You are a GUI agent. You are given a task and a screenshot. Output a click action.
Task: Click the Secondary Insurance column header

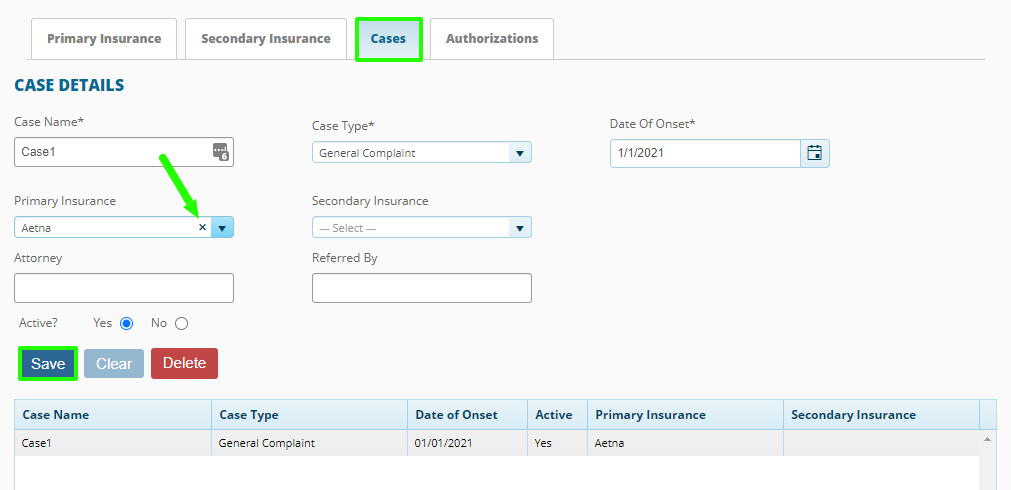[x=881, y=415]
